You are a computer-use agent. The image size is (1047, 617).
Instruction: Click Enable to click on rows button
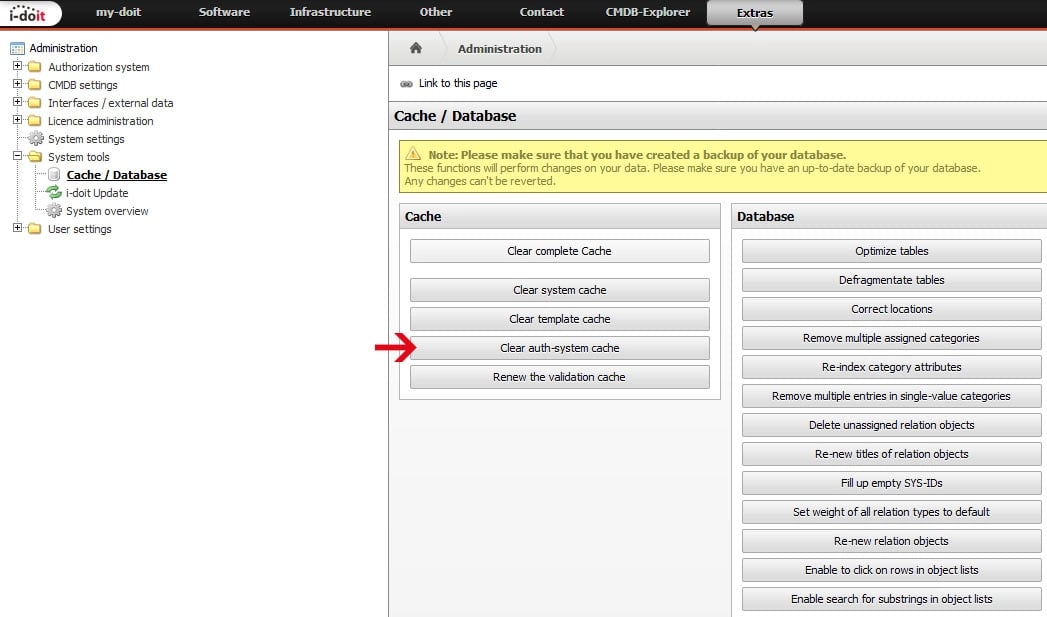[891, 570]
